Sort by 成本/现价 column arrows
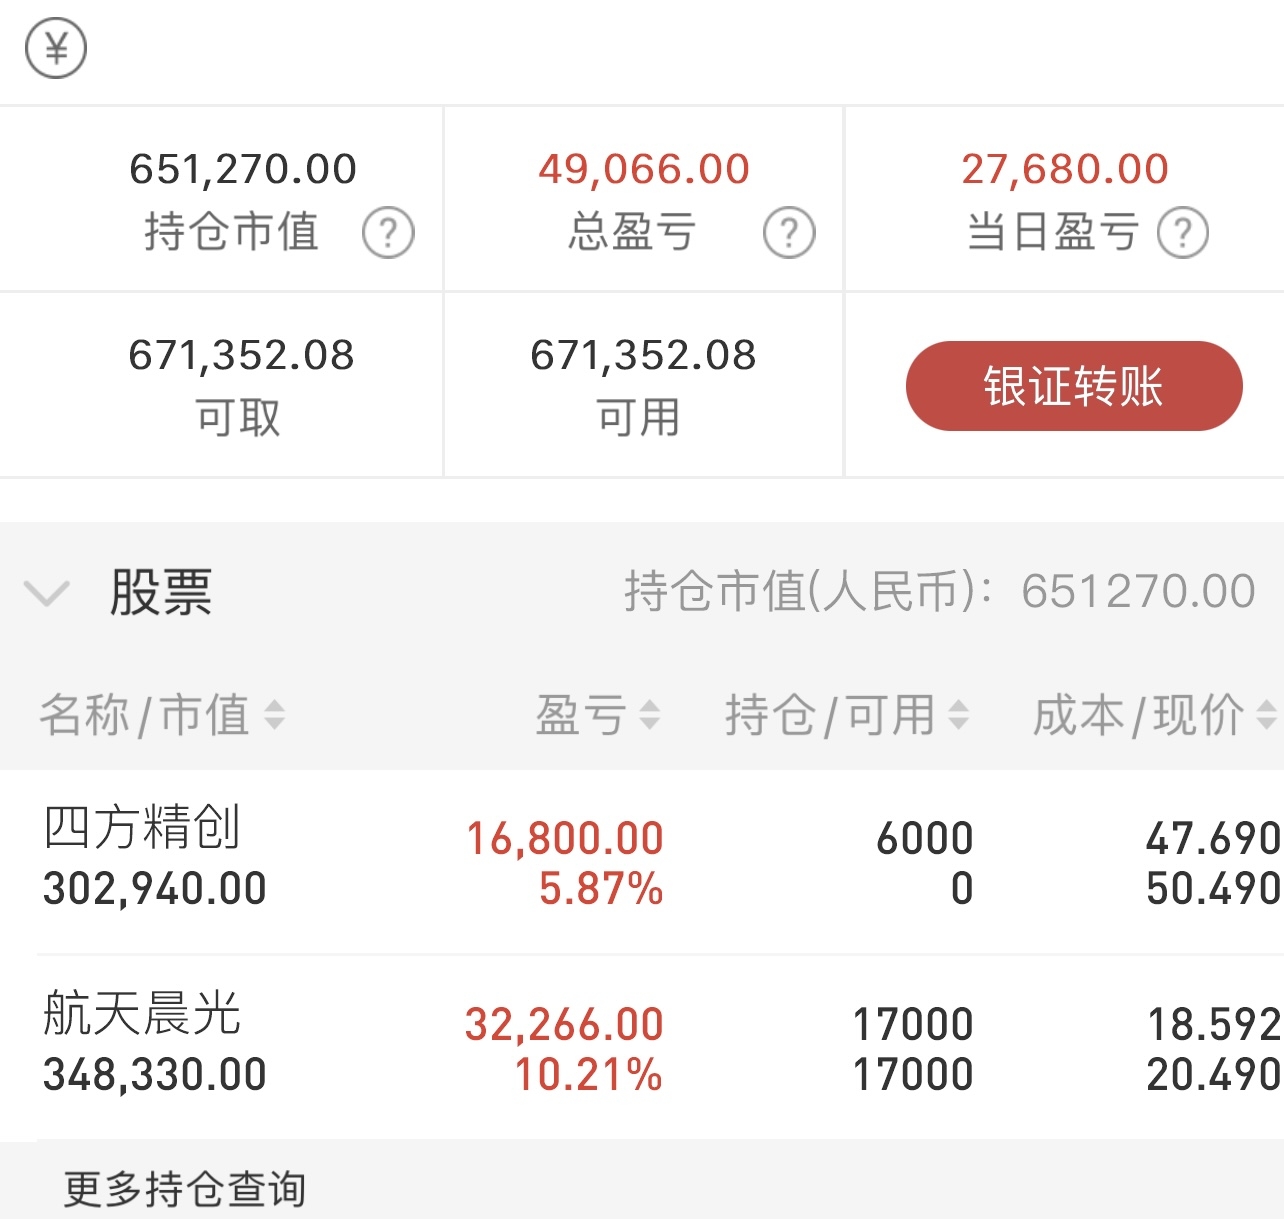Image resolution: width=1284 pixels, height=1219 pixels. click(1266, 715)
